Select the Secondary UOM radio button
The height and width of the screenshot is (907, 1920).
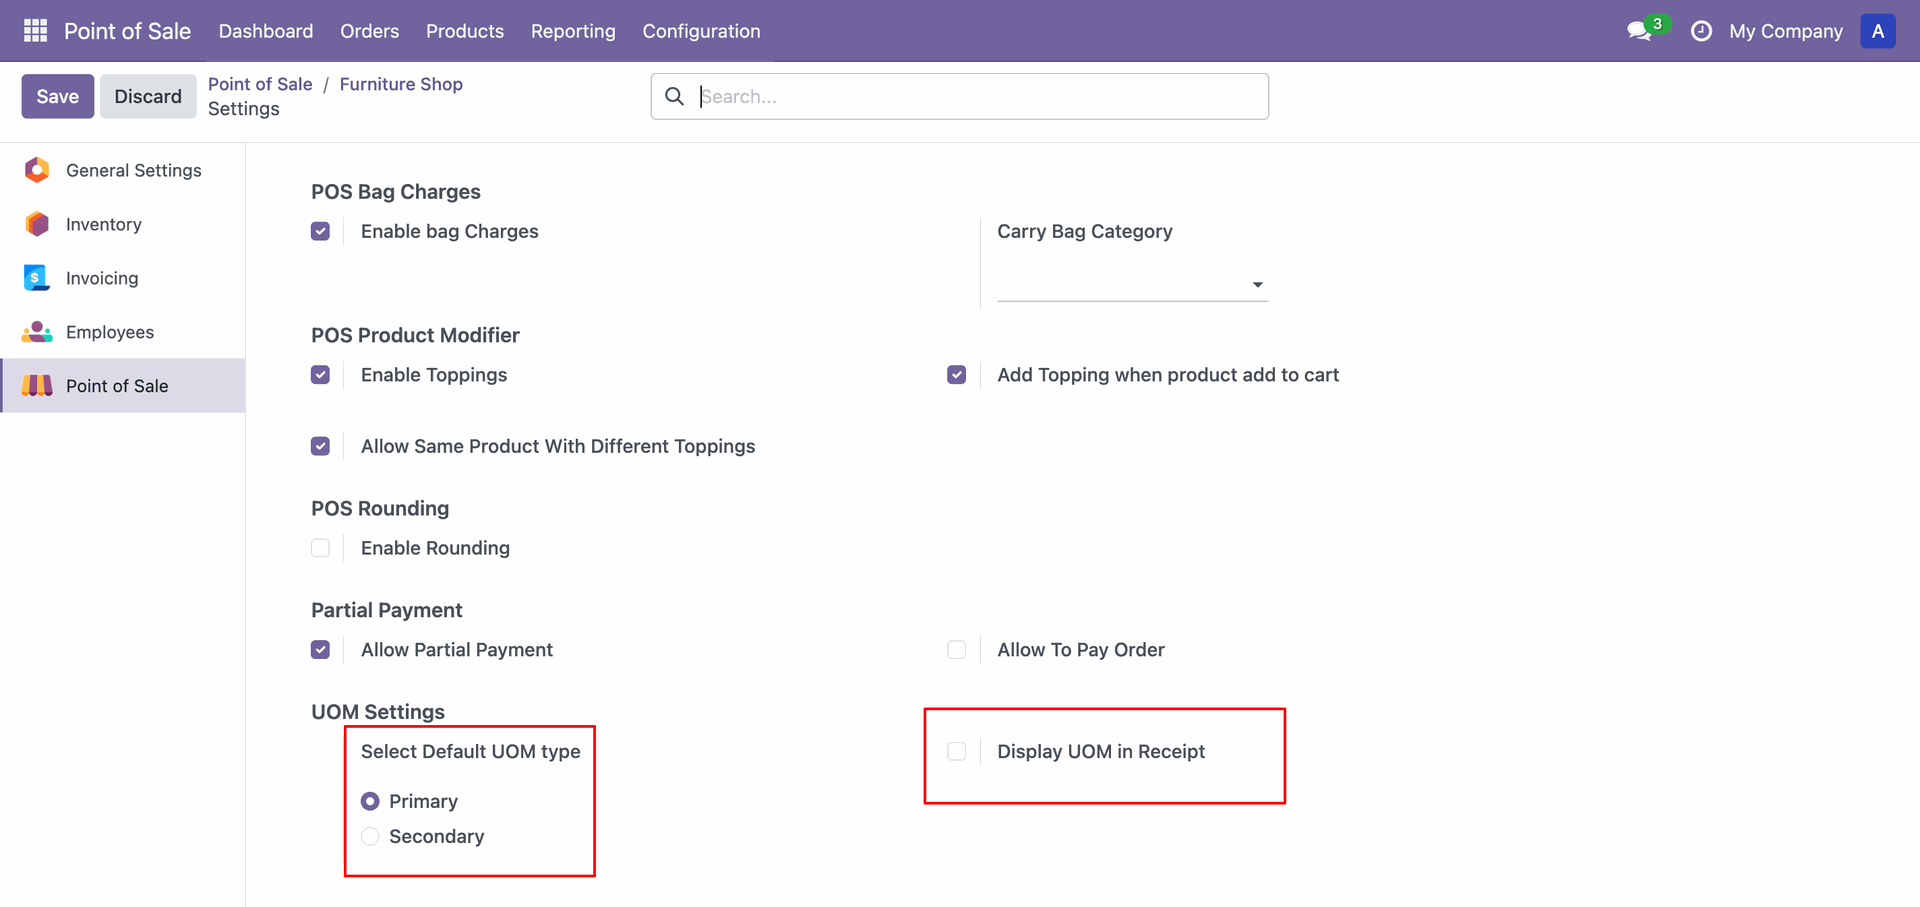(370, 836)
